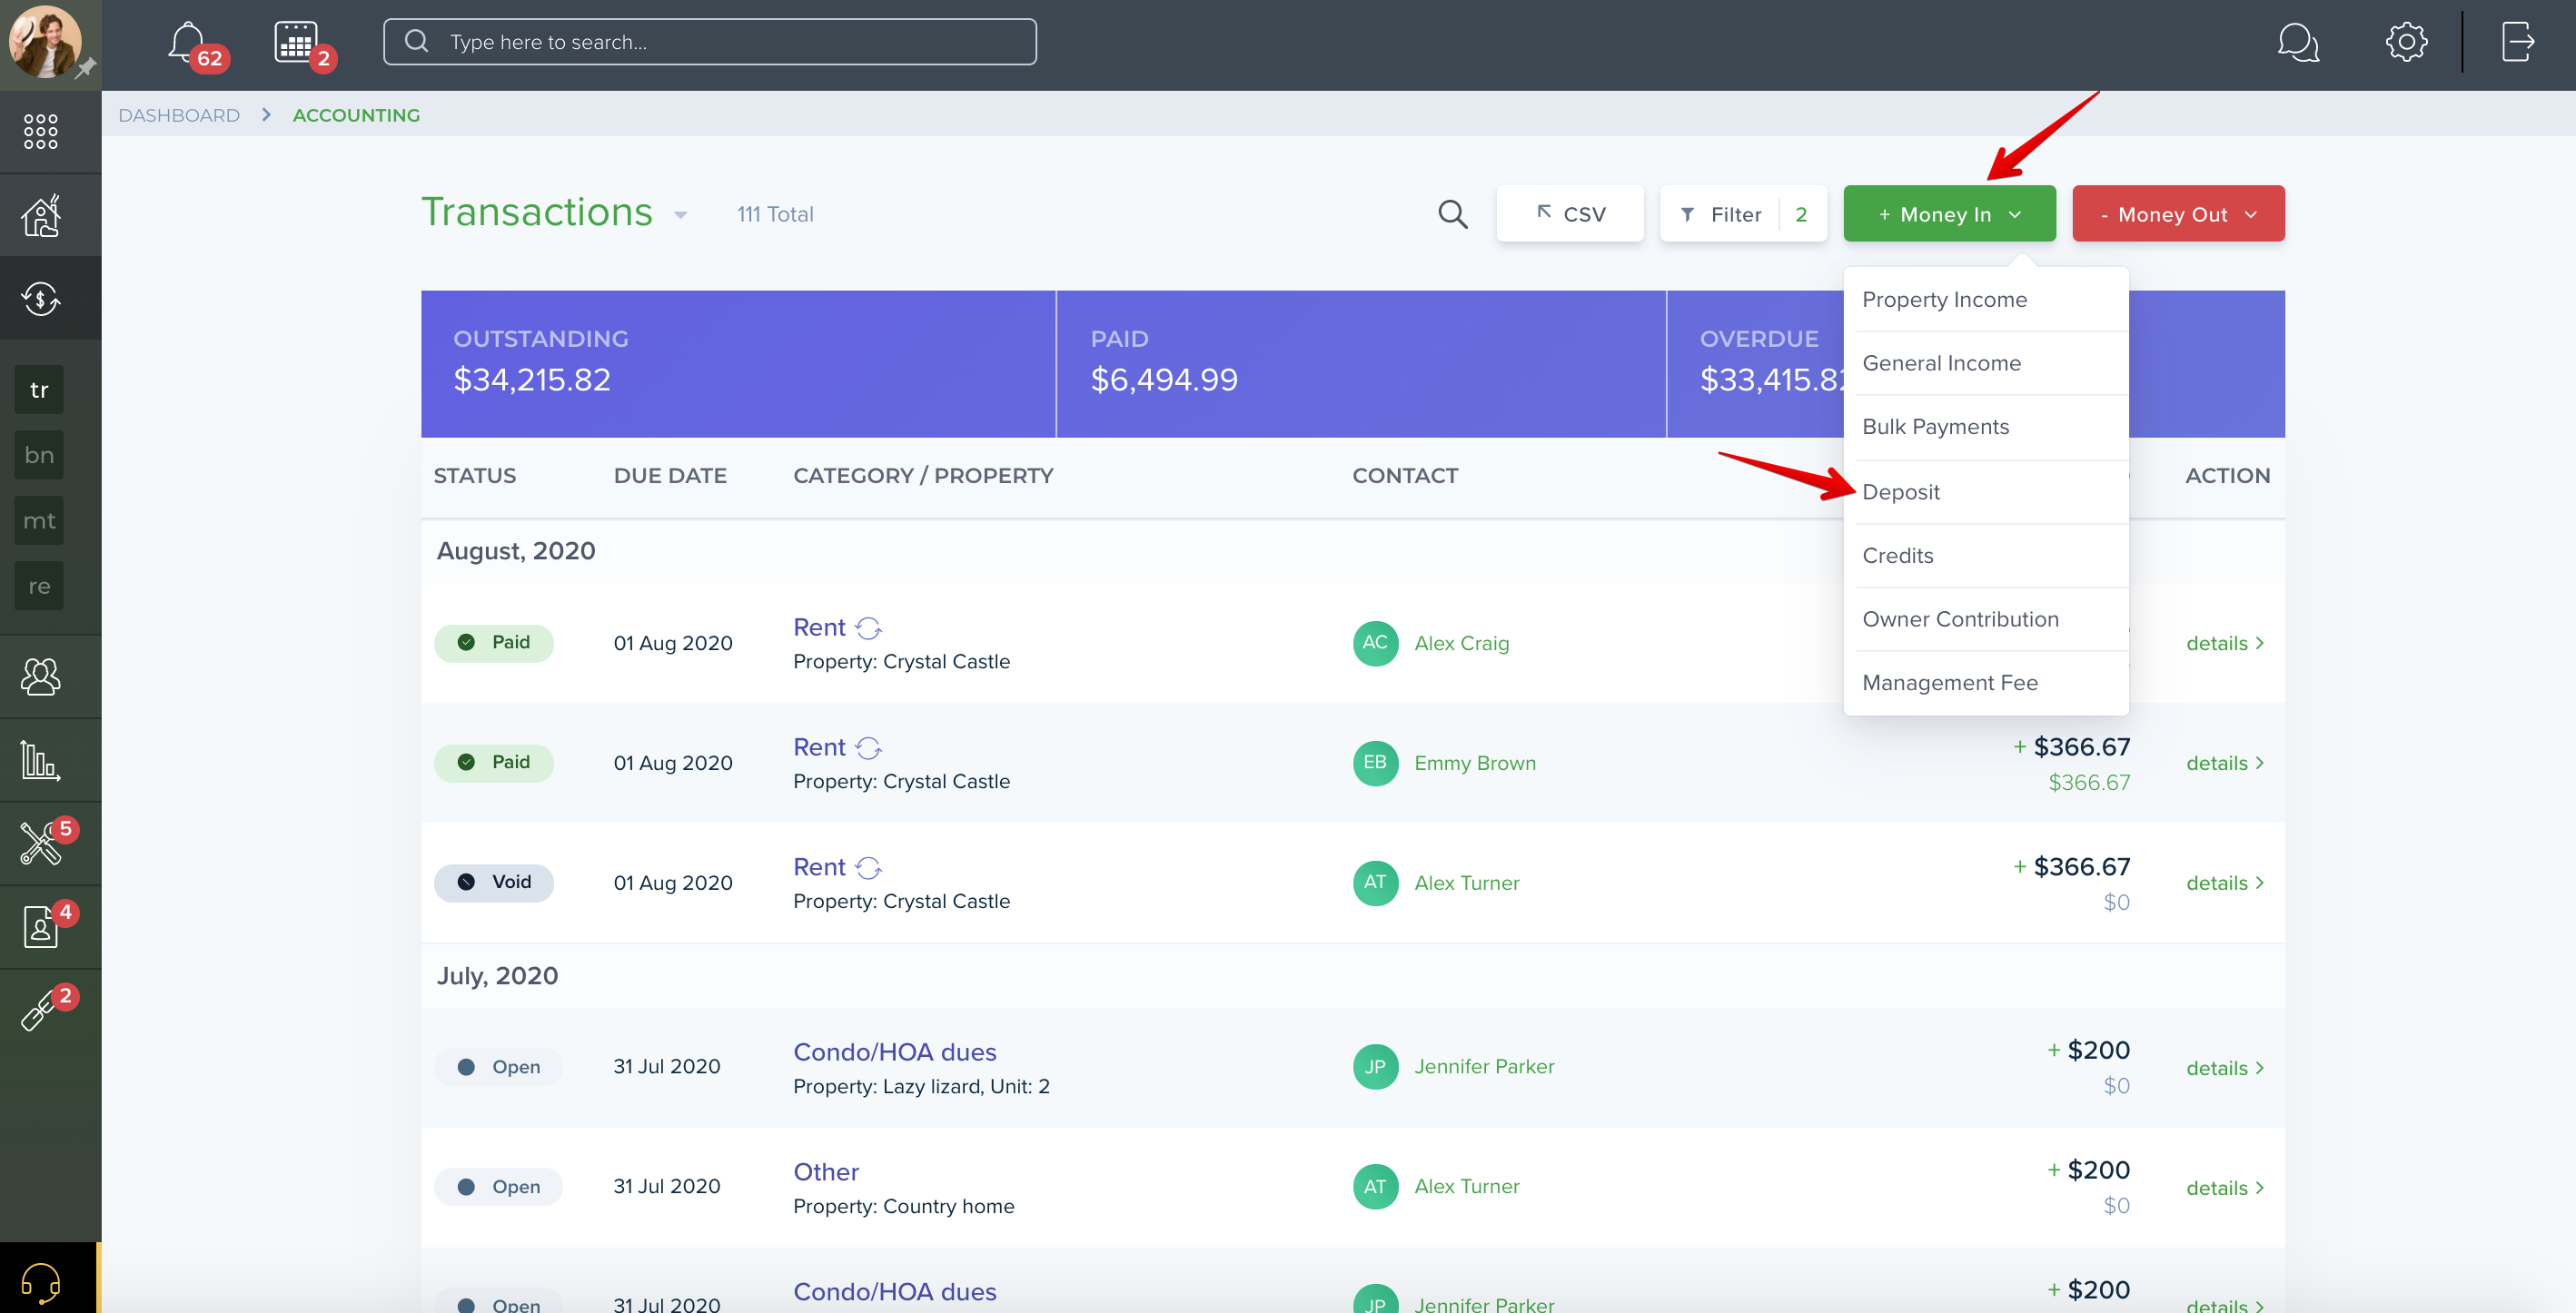
Task: Open details for first Condo/HOA dues row
Action: pyautogui.click(x=2224, y=1069)
